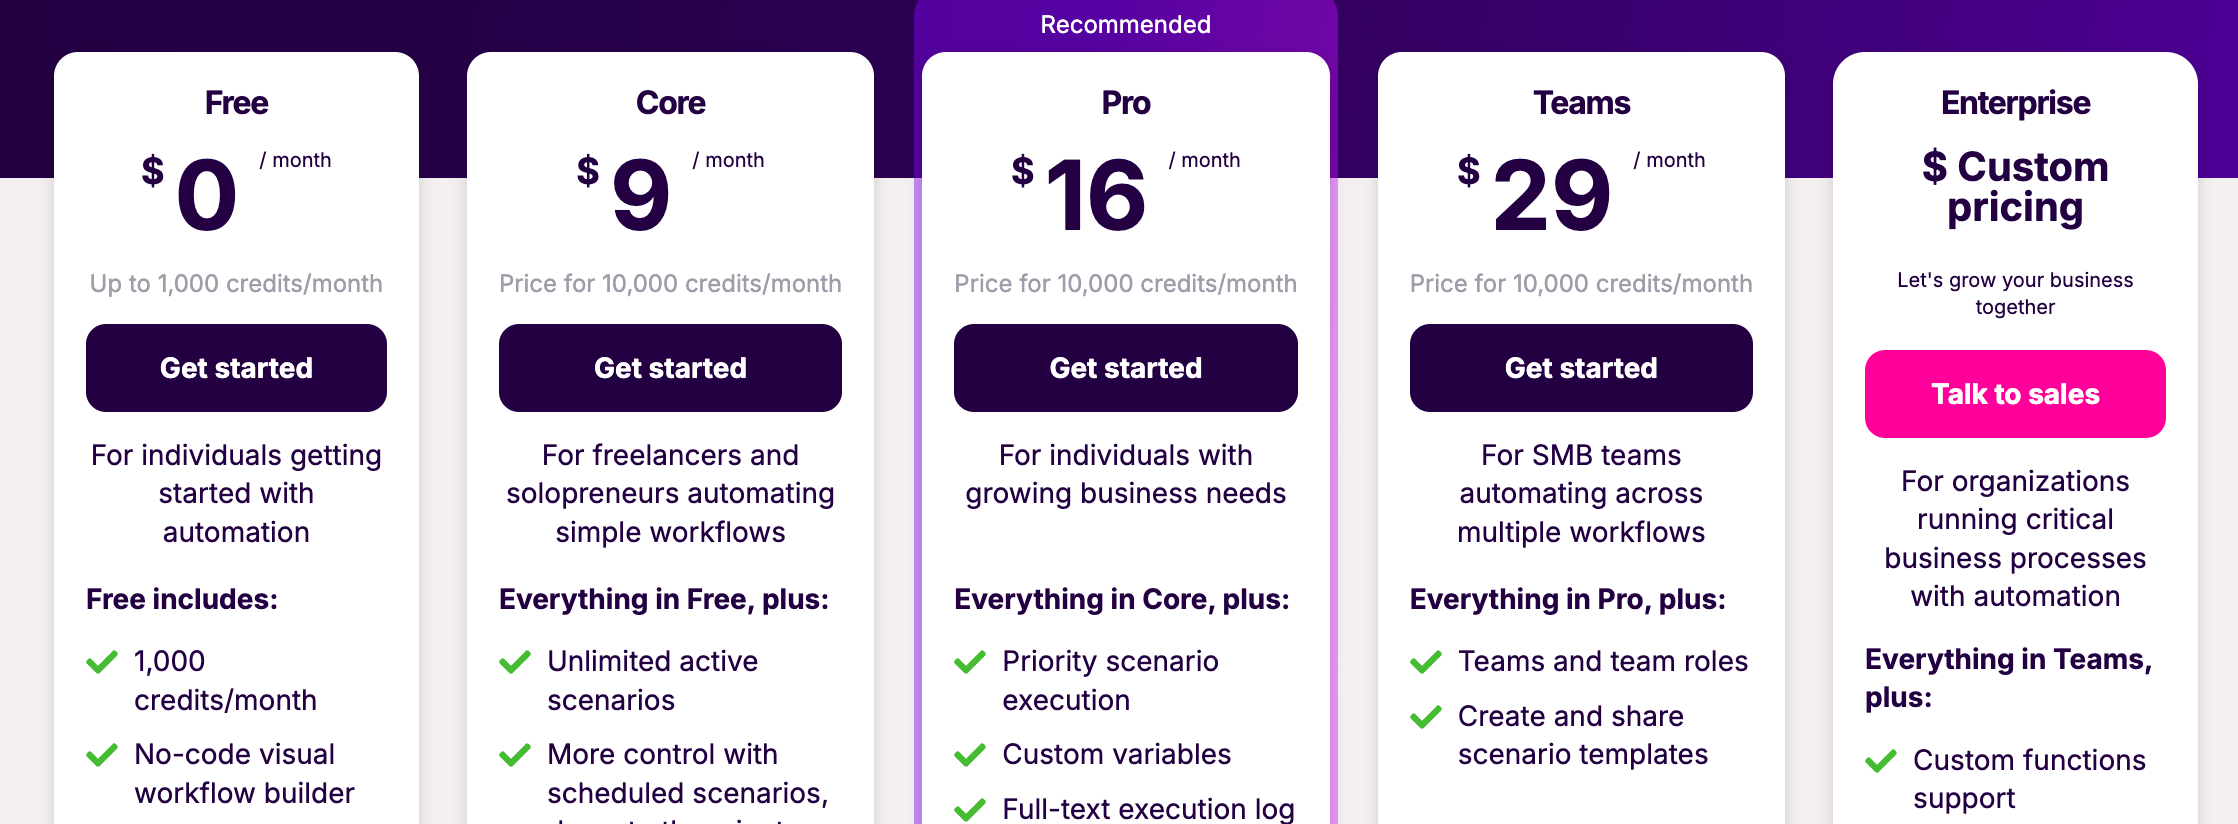Click checkmark beside Custom functions support

(1881, 761)
